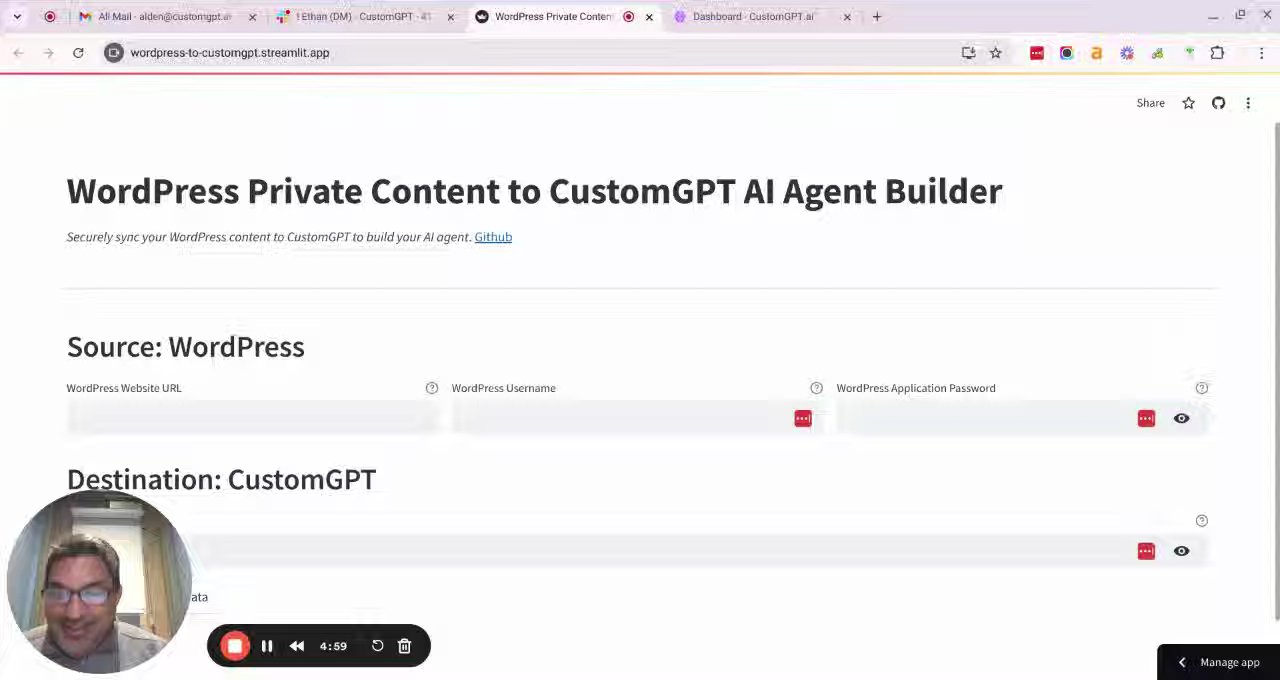Show help tooltip for WordPress Application Password
Screen dimensions: 1280x680
pyautogui.click(x=1202, y=388)
